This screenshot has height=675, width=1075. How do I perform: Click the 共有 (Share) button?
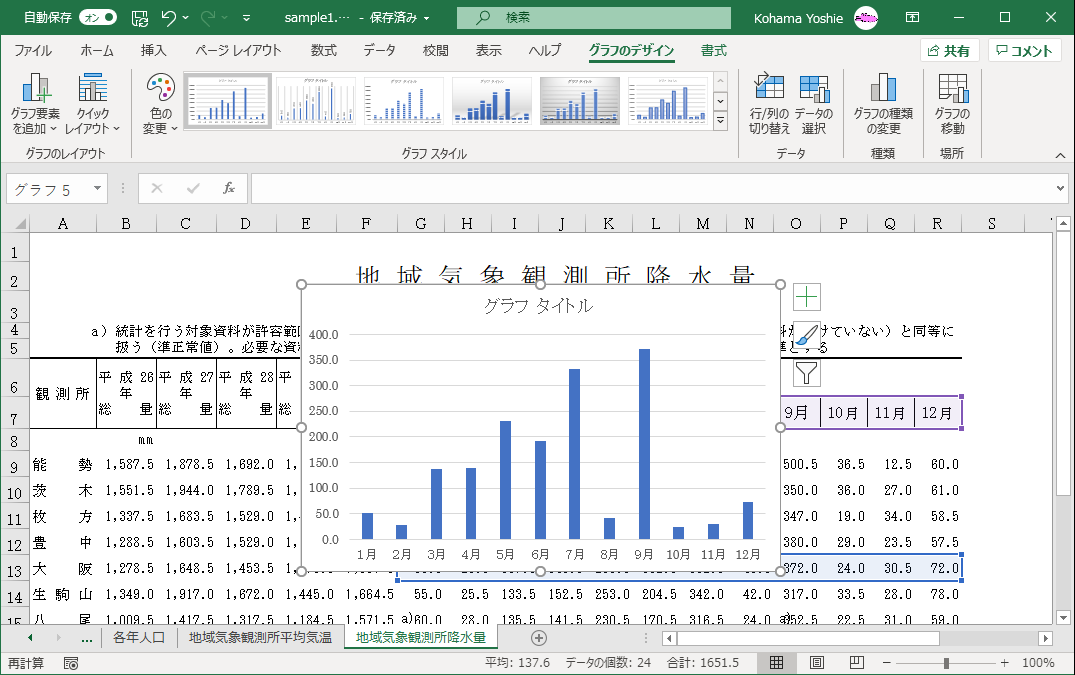coord(948,51)
